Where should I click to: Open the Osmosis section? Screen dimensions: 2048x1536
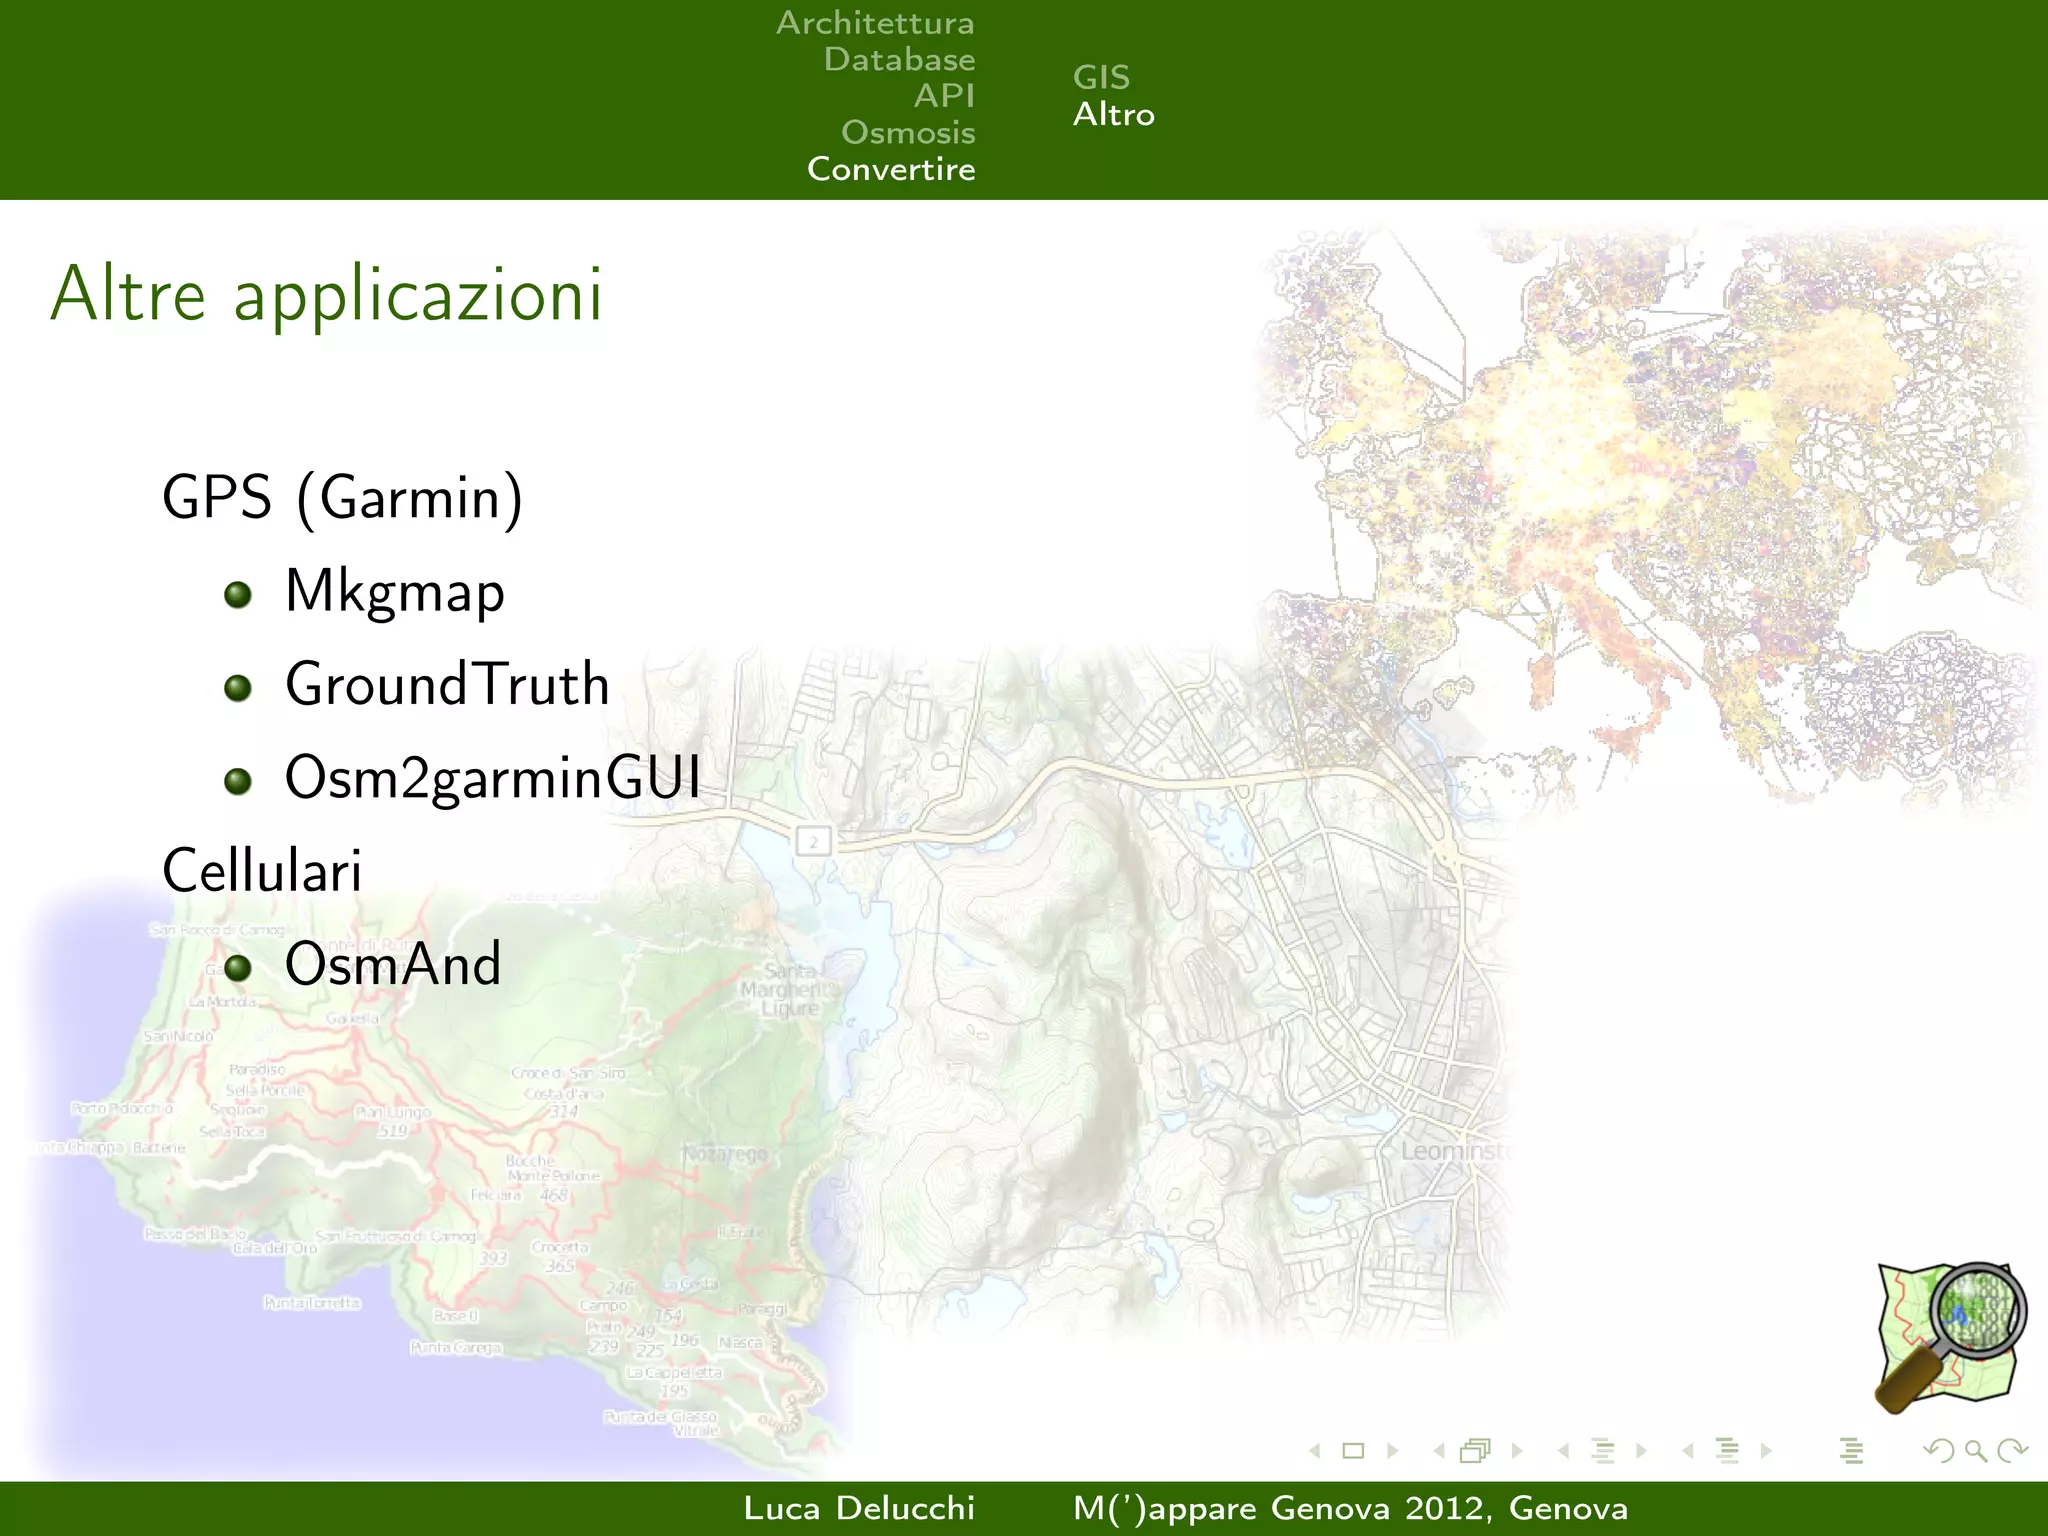908,133
